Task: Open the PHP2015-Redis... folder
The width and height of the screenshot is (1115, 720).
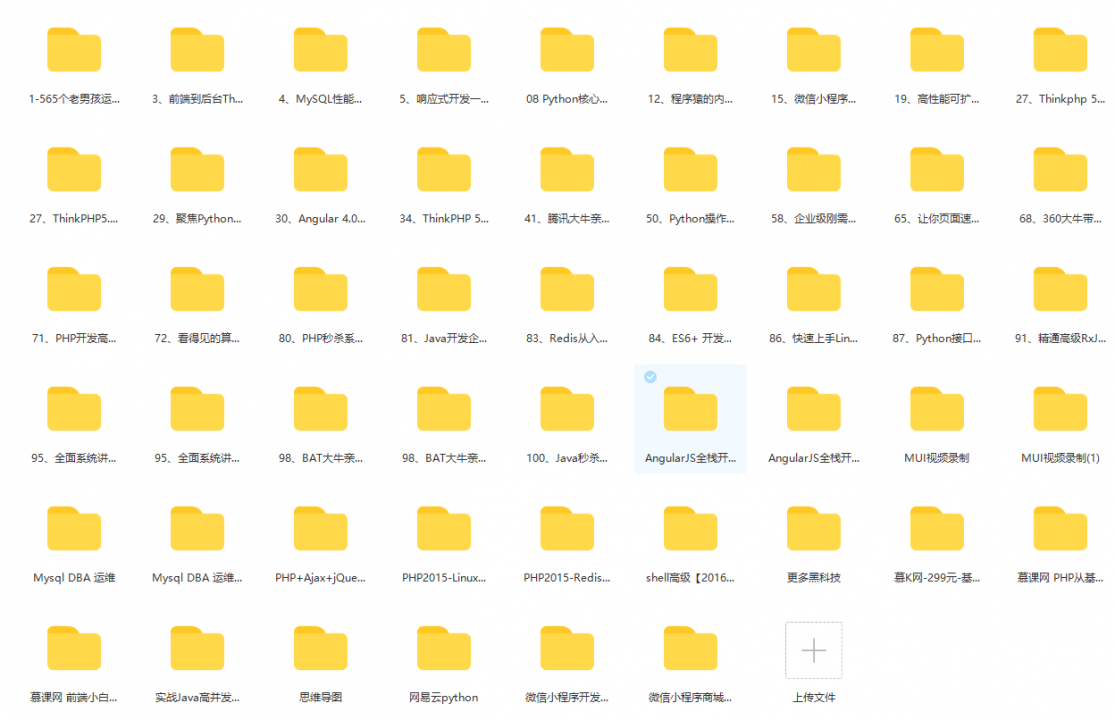Action: coord(567,529)
